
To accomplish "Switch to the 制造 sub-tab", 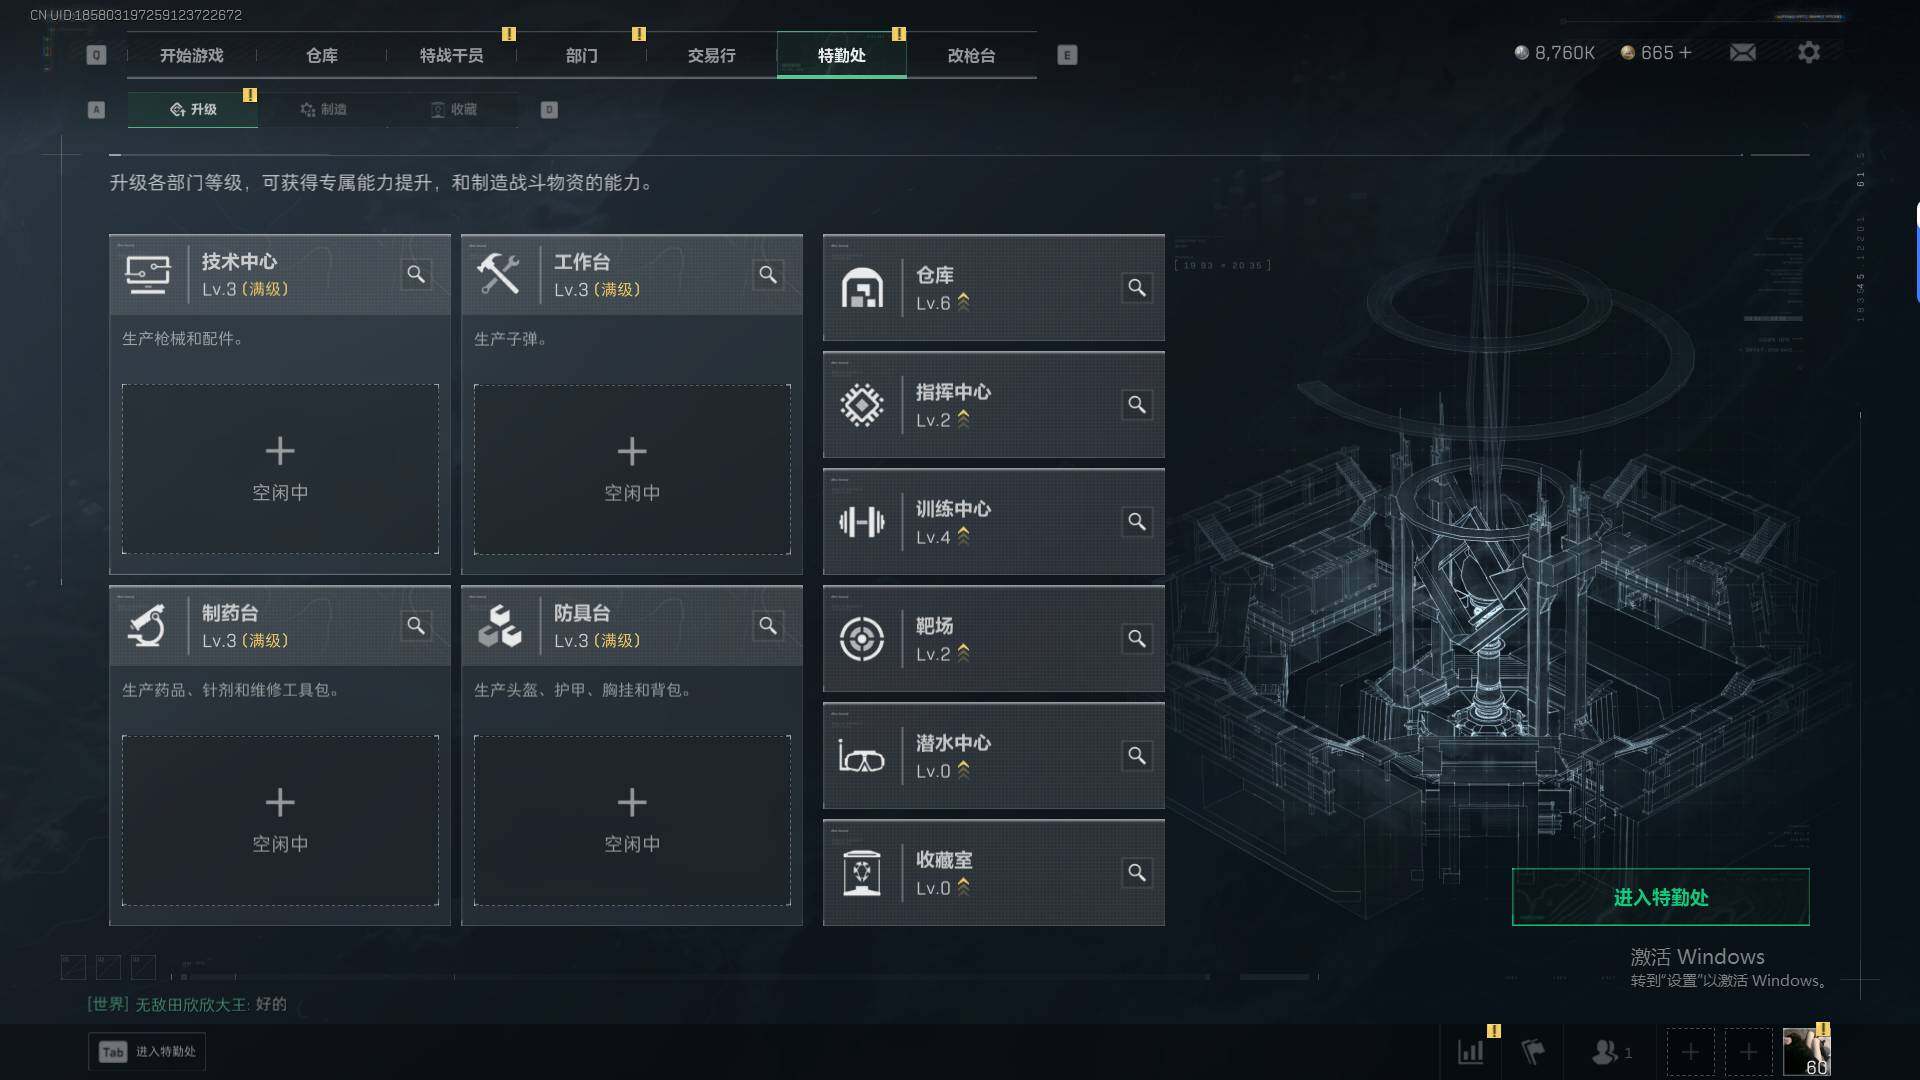I will [323, 109].
